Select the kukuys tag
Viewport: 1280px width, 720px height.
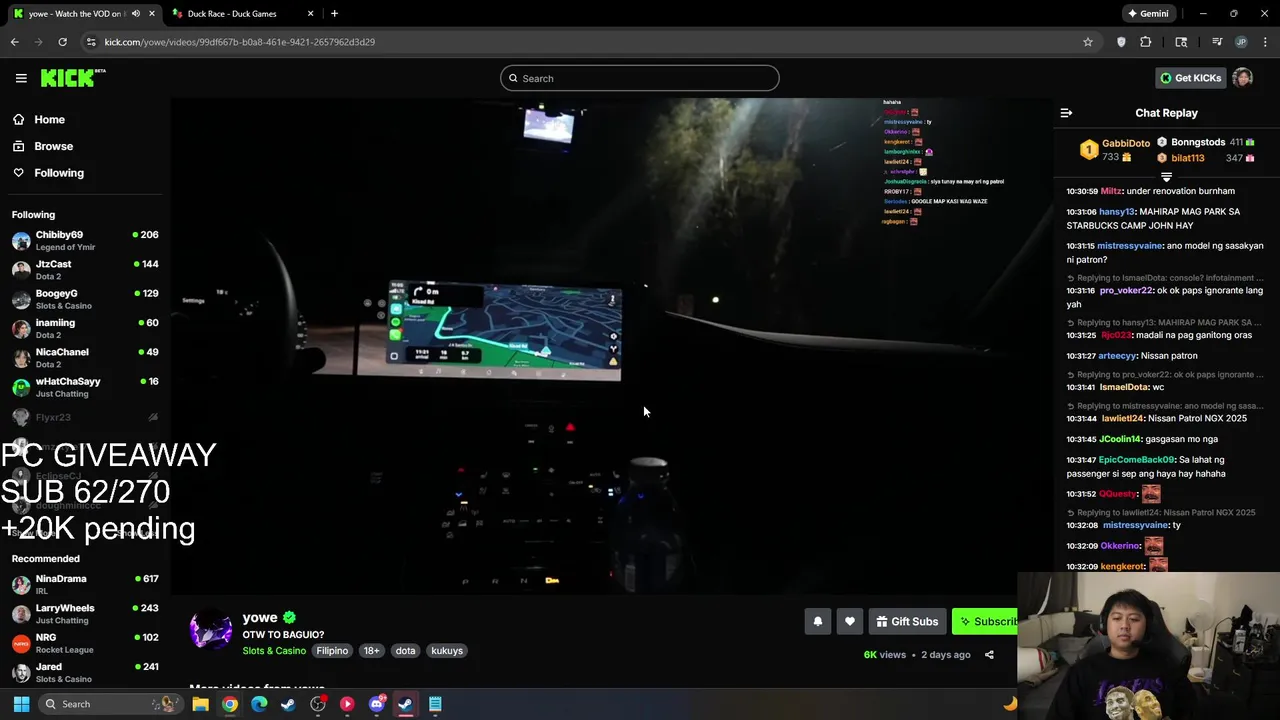pyautogui.click(x=447, y=651)
